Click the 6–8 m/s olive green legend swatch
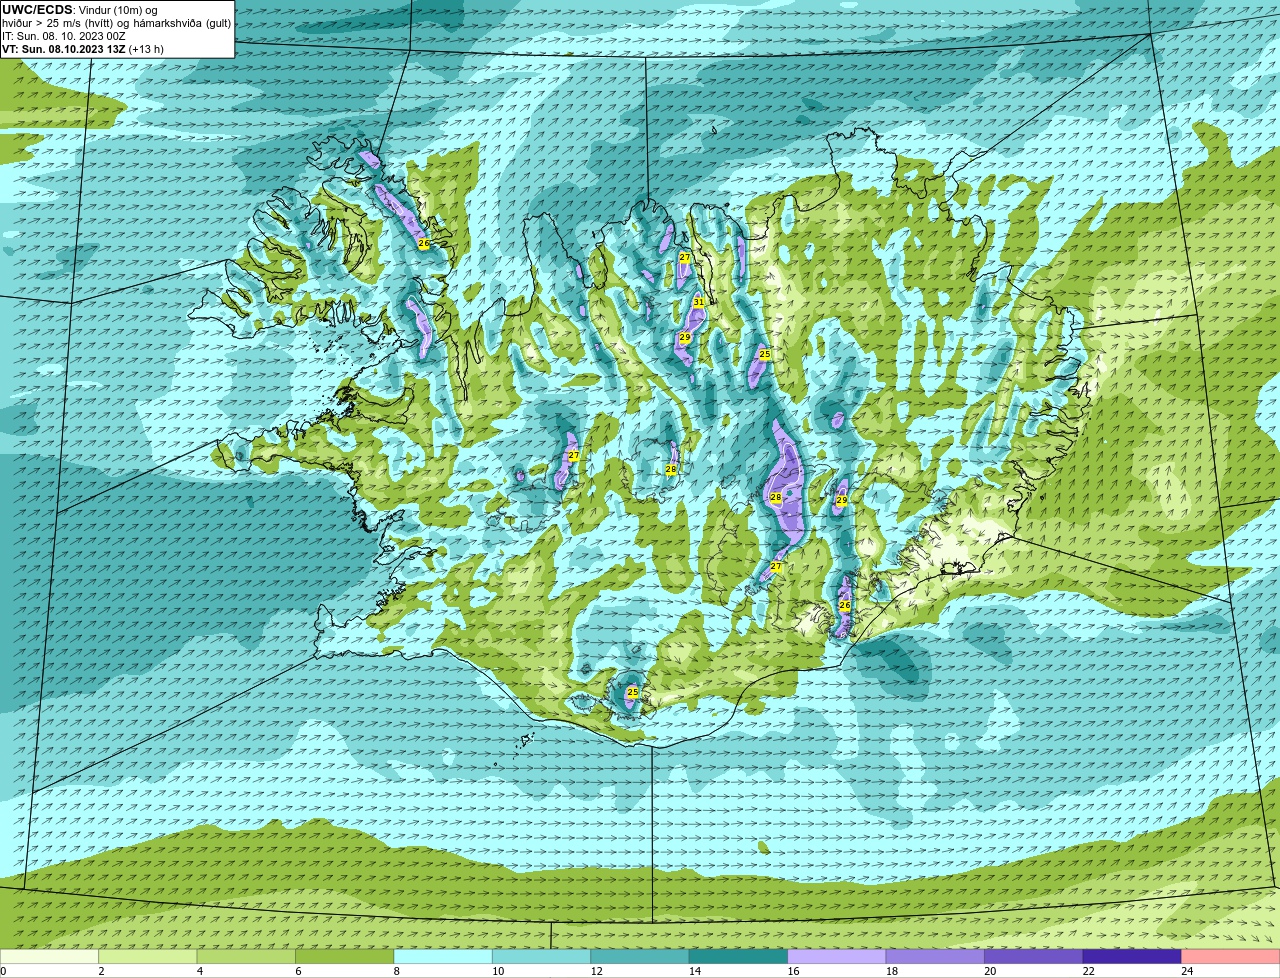The width and height of the screenshot is (1280, 978). [345, 956]
